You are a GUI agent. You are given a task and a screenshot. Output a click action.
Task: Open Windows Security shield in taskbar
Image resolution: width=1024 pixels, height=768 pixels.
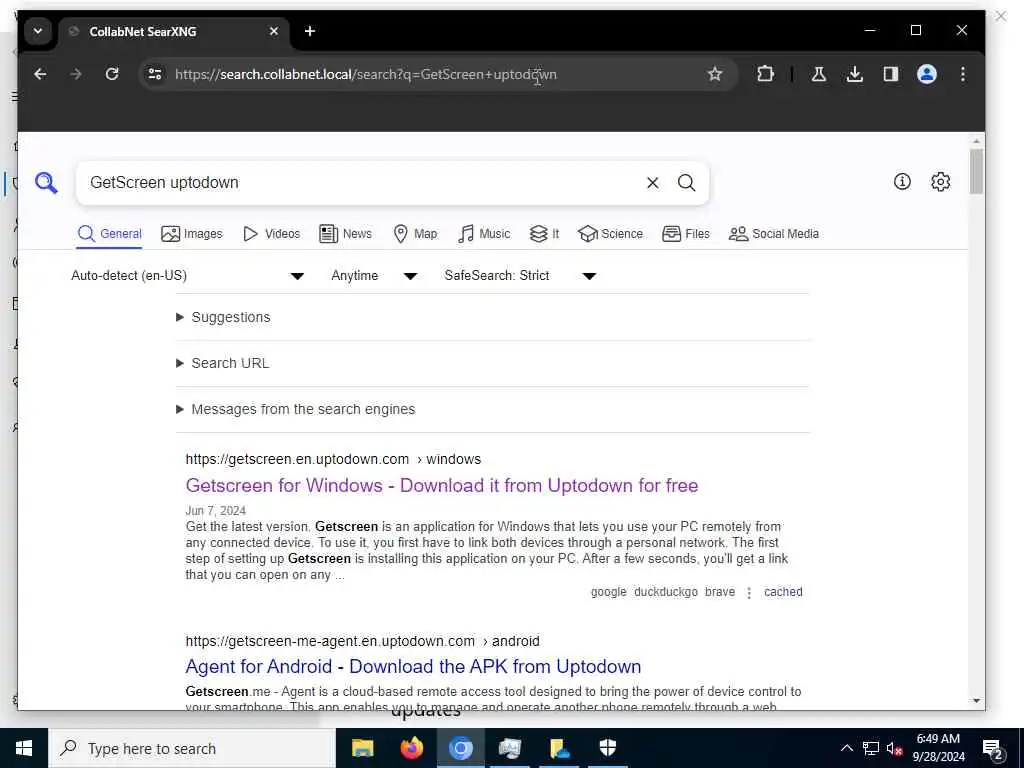pos(607,748)
